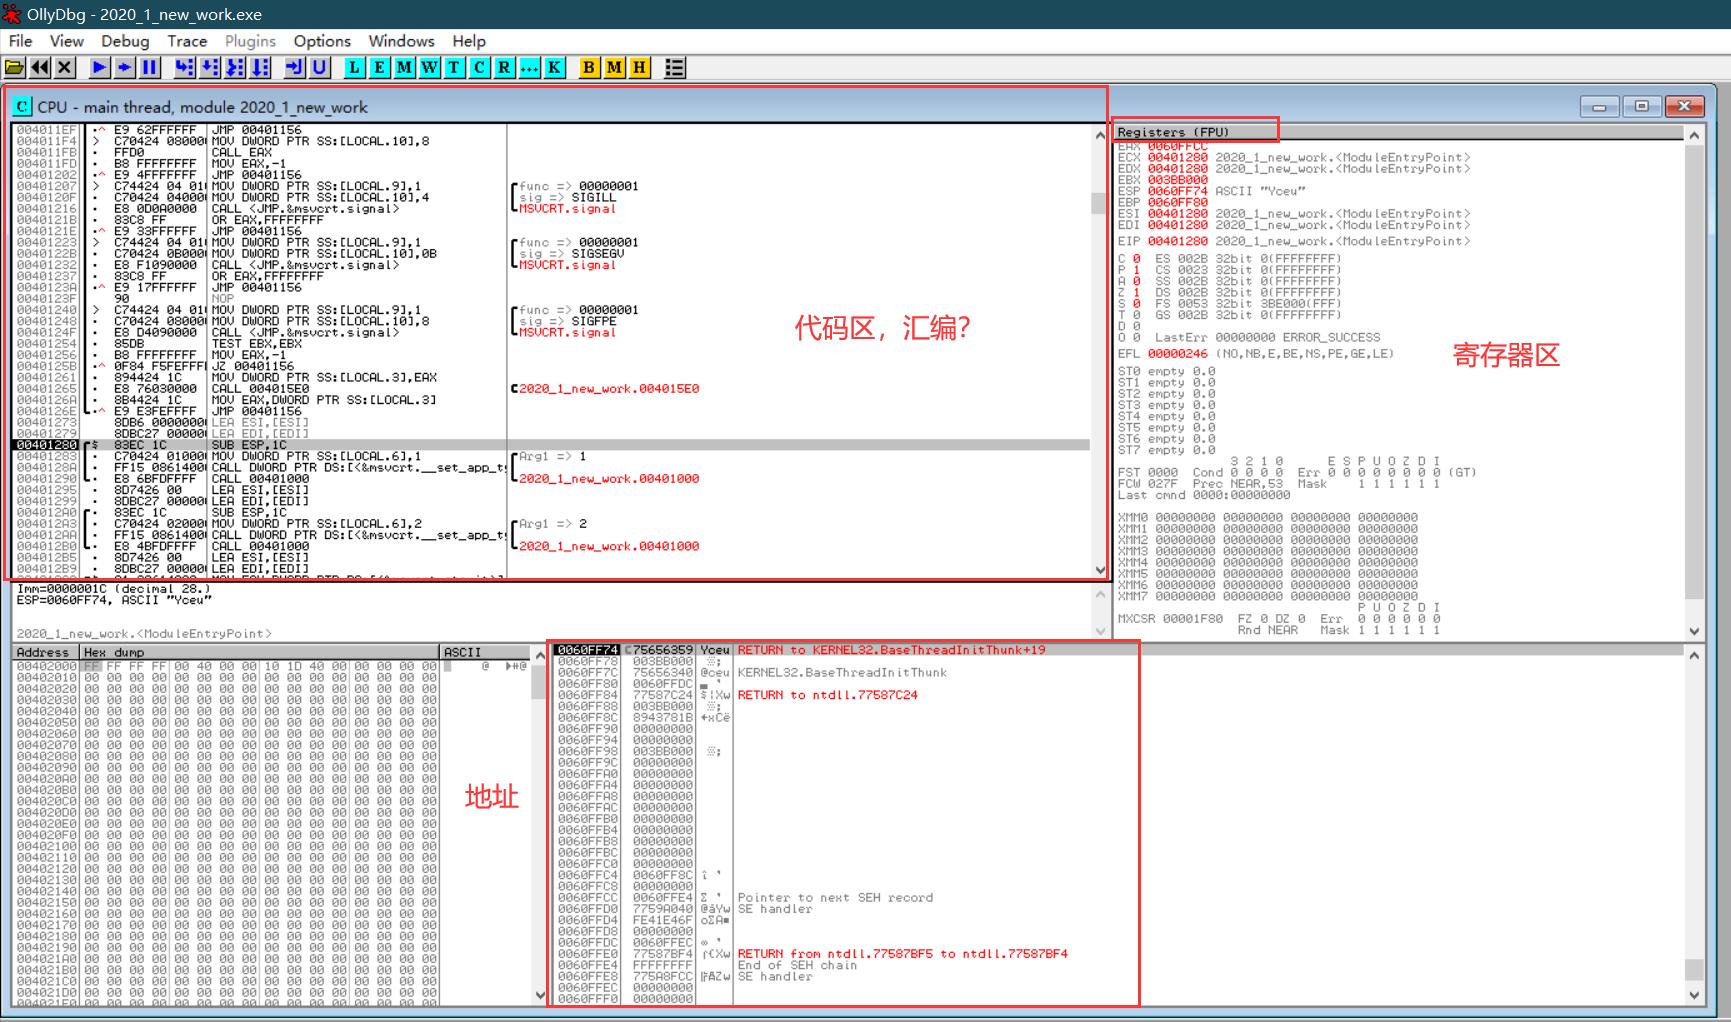Open memory breakpoints with yellow M icon
This screenshot has width=1731, height=1022.
615,67
